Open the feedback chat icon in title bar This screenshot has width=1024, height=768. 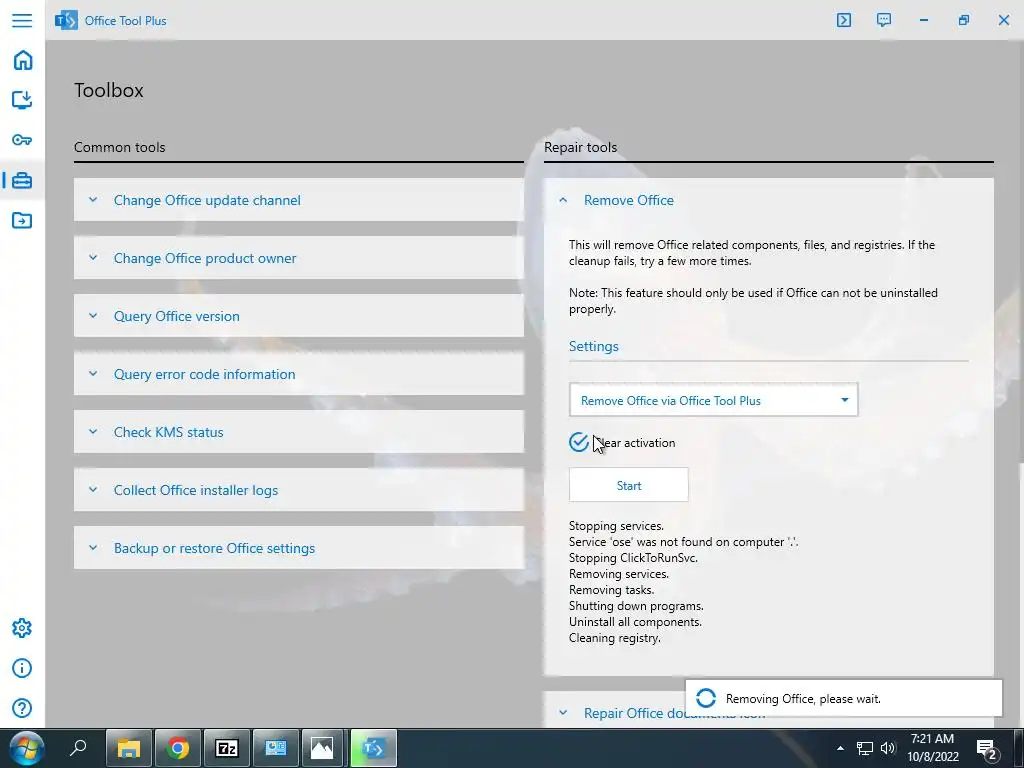pos(884,20)
